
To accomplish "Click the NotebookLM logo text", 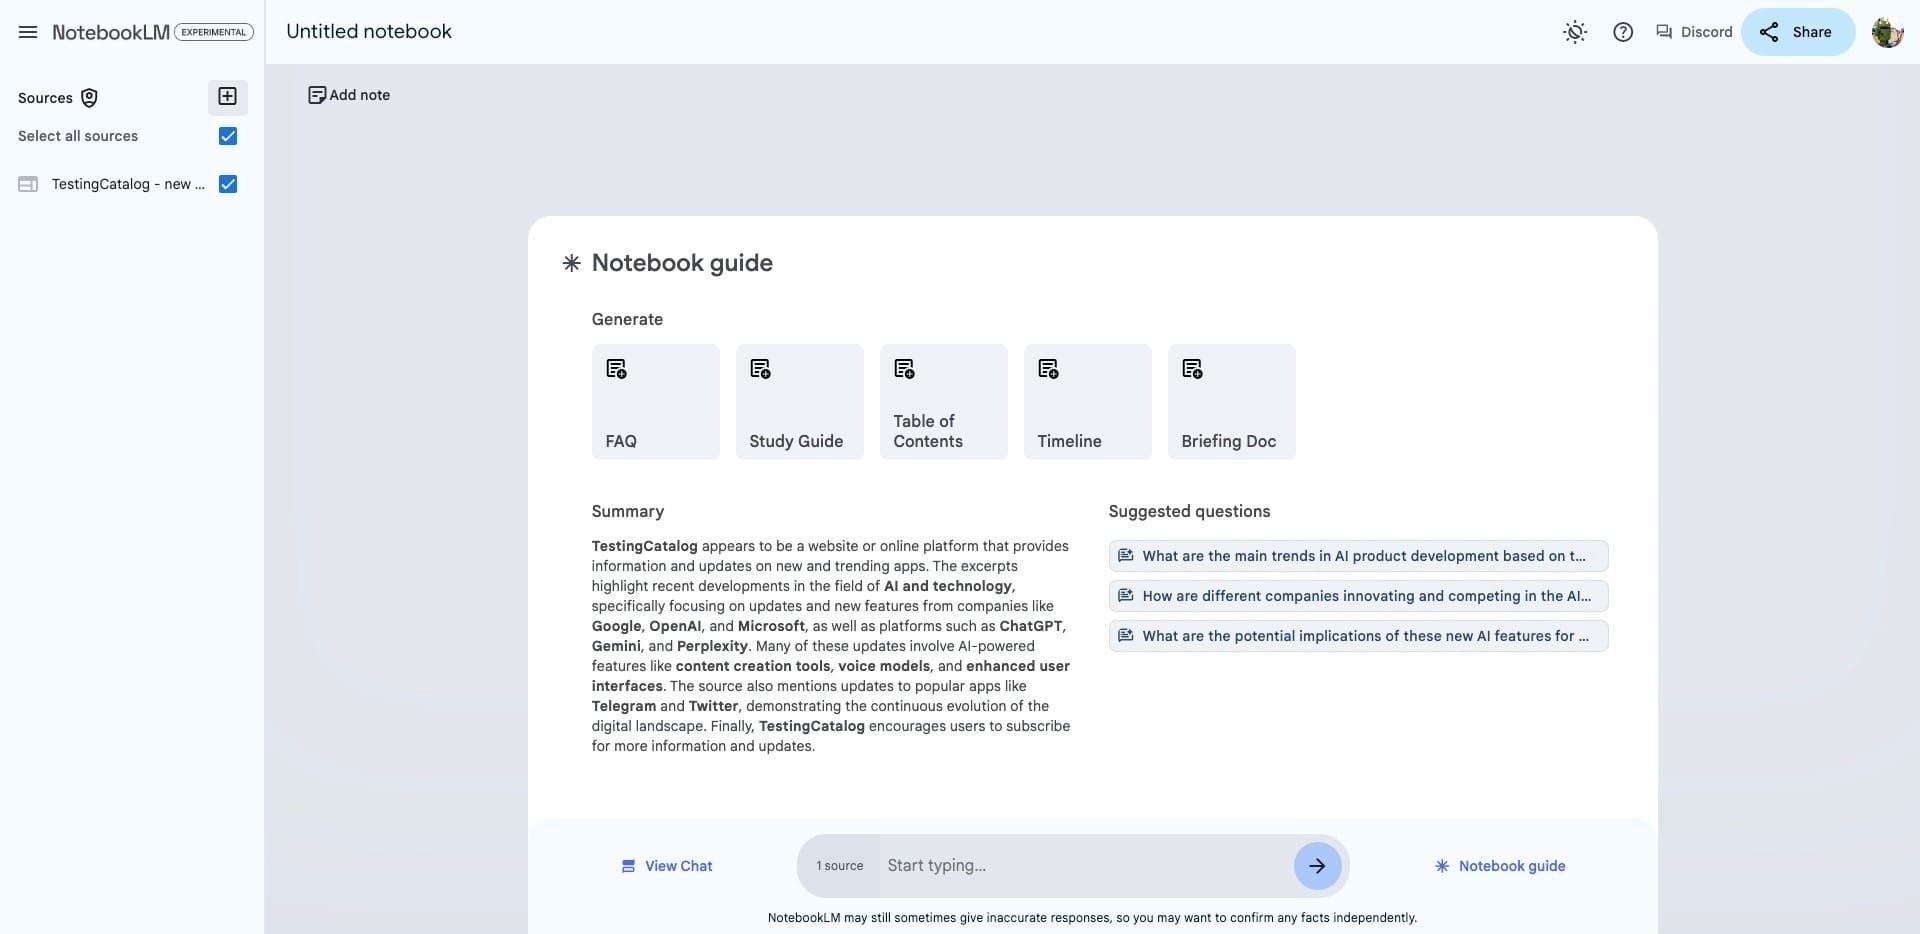I will tap(111, 32).
